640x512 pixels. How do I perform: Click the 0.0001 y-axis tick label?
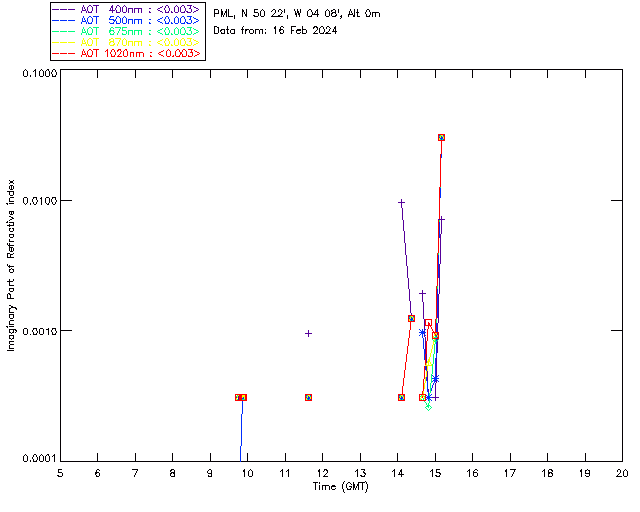click(39, 459)
